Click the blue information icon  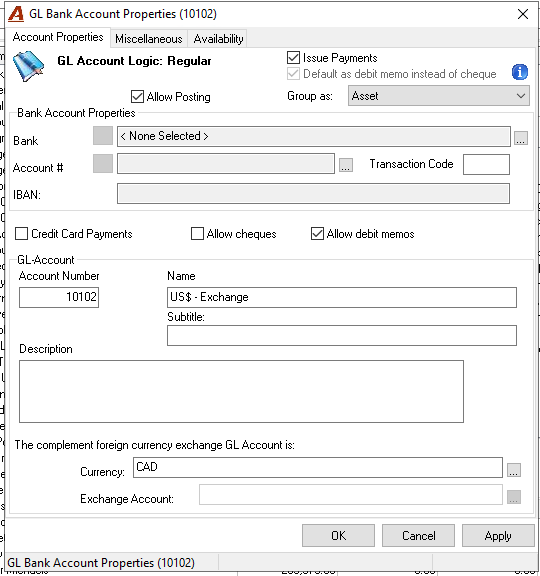click(x=519, y=72)
